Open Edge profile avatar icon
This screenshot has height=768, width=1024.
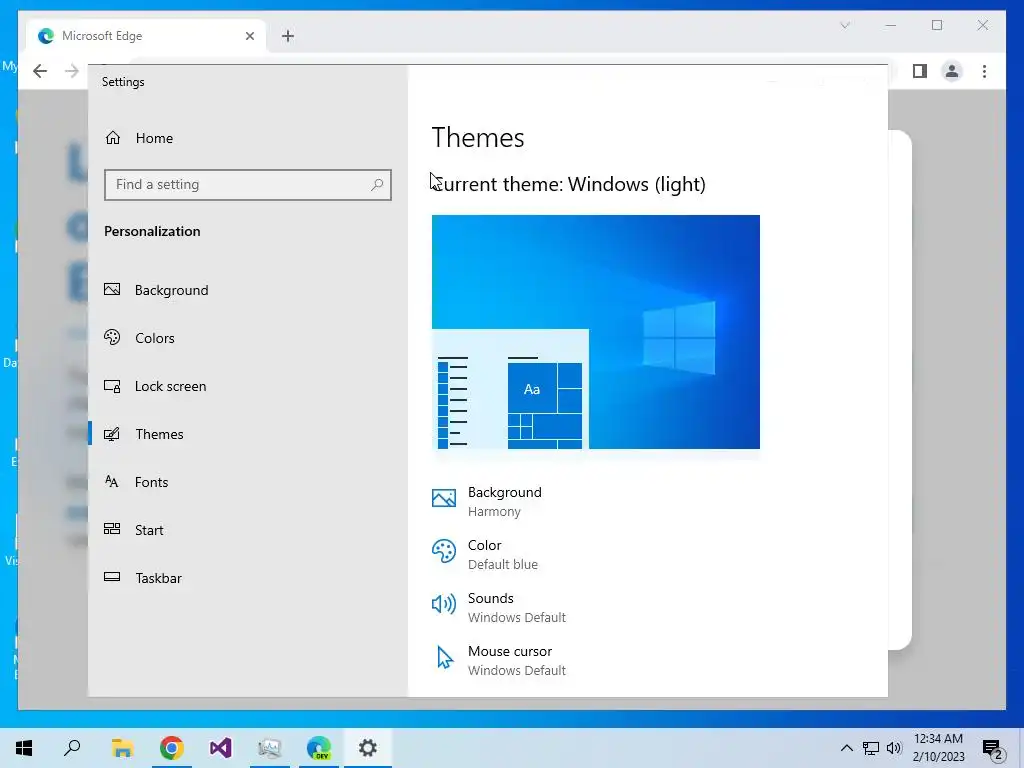click(952, 71)
